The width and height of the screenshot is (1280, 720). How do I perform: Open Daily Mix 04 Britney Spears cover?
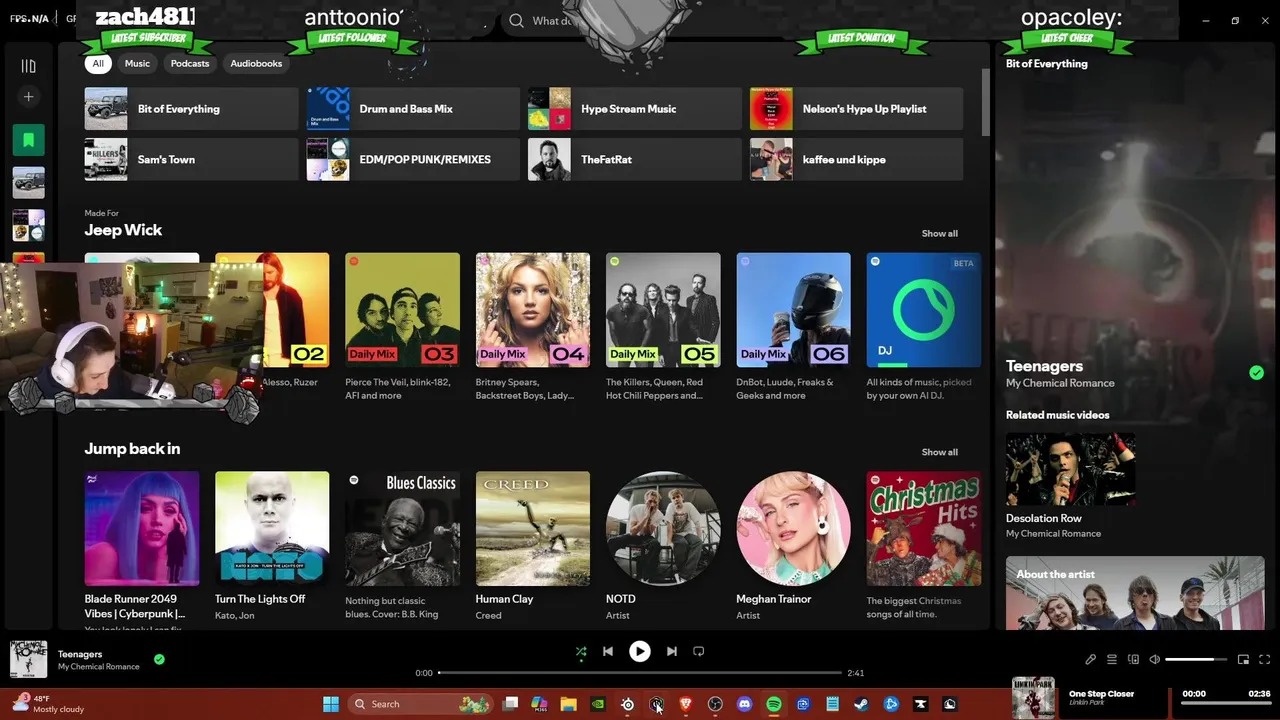point(533,310)
